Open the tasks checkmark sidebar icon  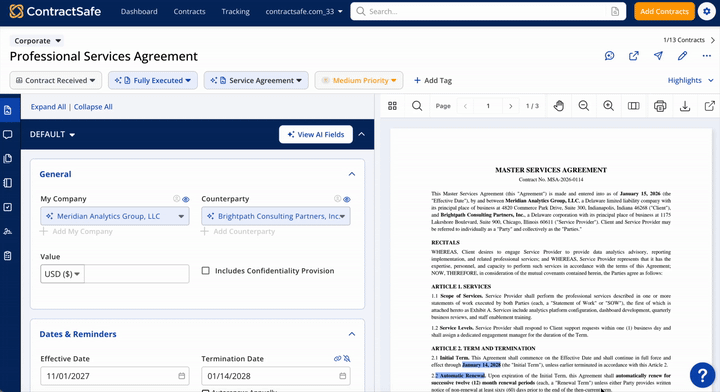tap(8, 207)
